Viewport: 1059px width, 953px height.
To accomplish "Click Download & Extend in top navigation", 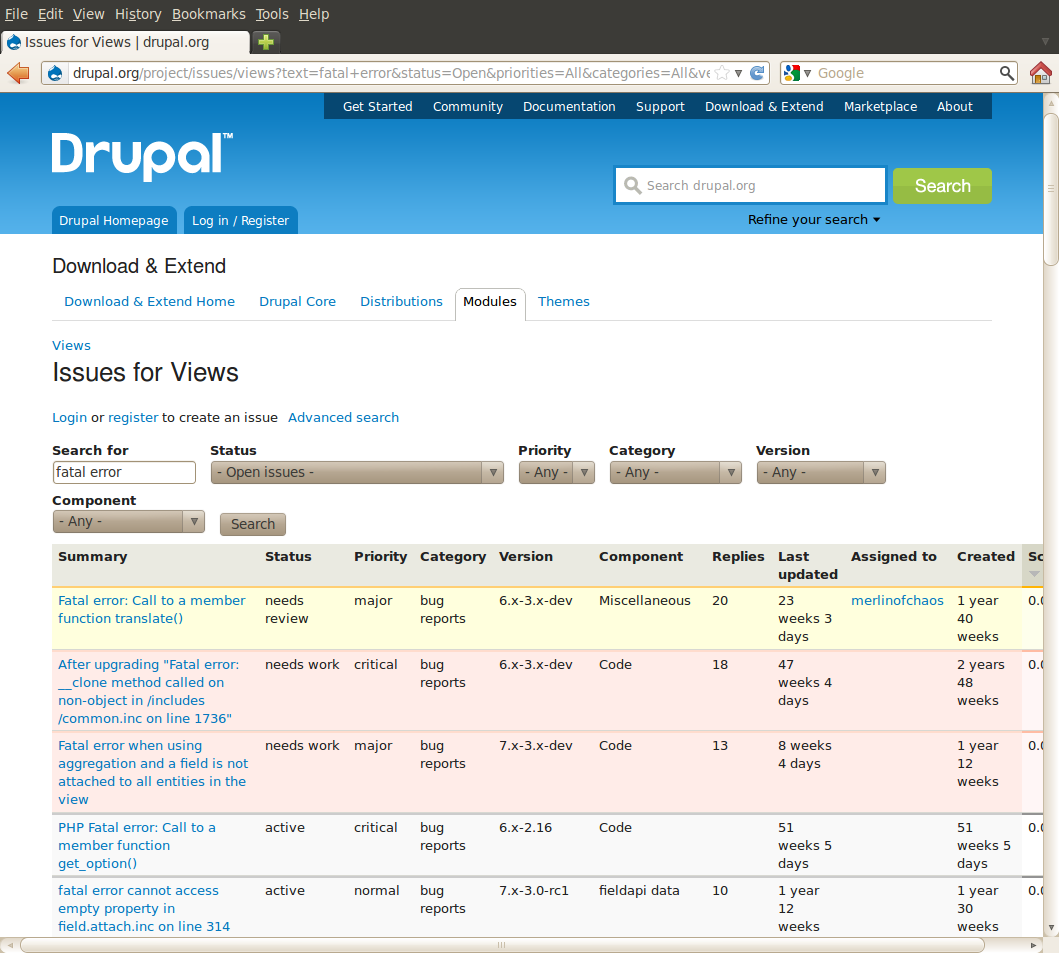I will 764,107.
